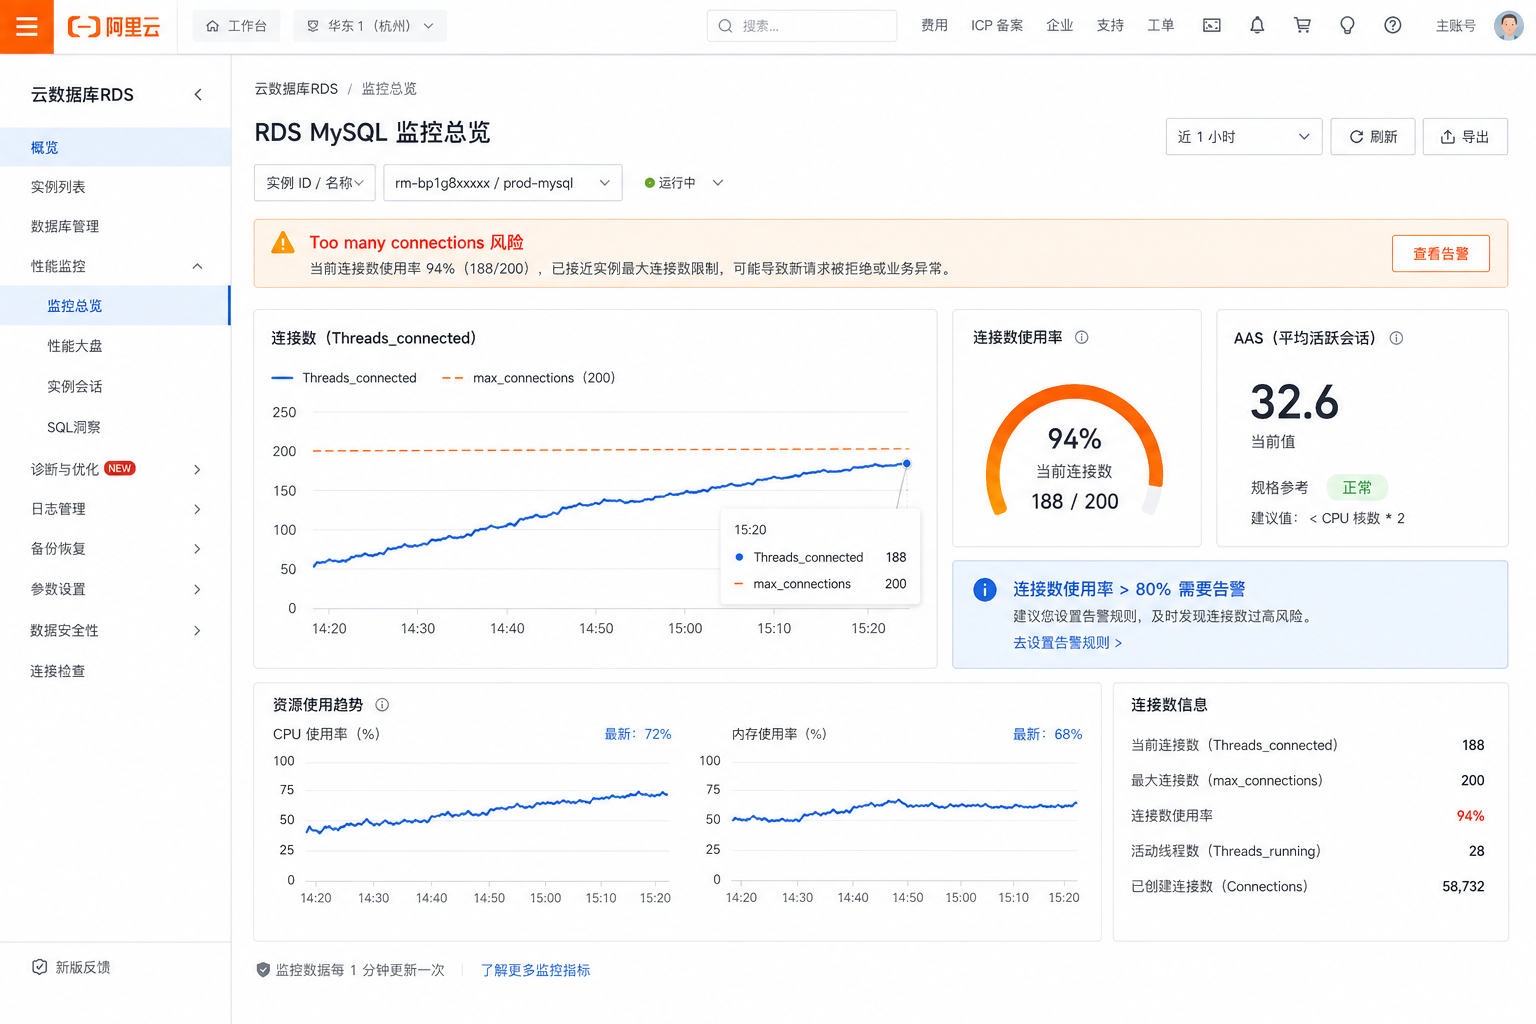This screenshot has width=1536, height=1024.
Task: Click the 工单 top menu item
Action: click(x=1161, y=26)
